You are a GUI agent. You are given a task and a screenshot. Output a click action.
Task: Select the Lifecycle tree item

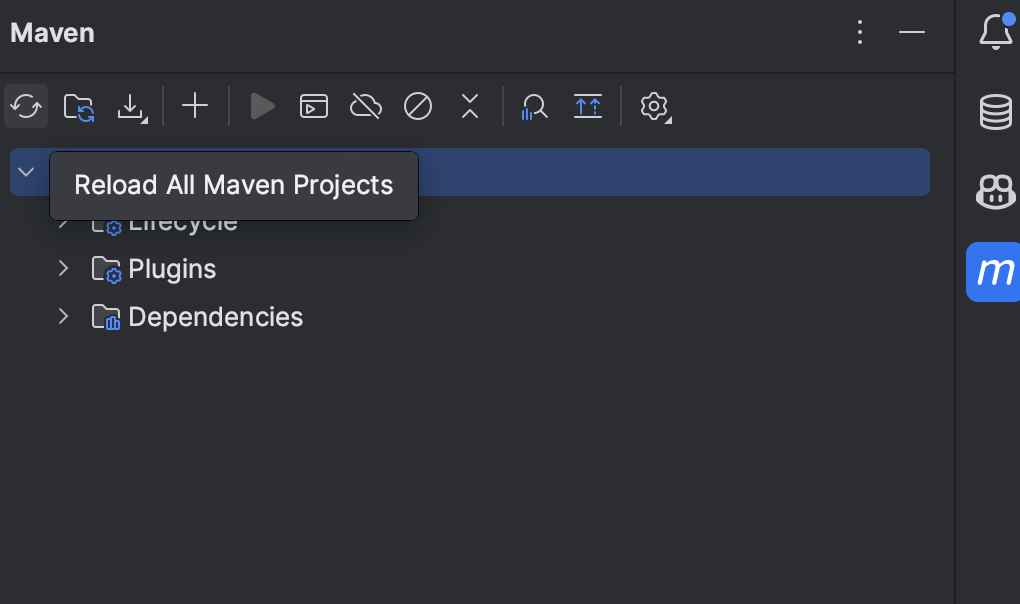click(183, 226)
